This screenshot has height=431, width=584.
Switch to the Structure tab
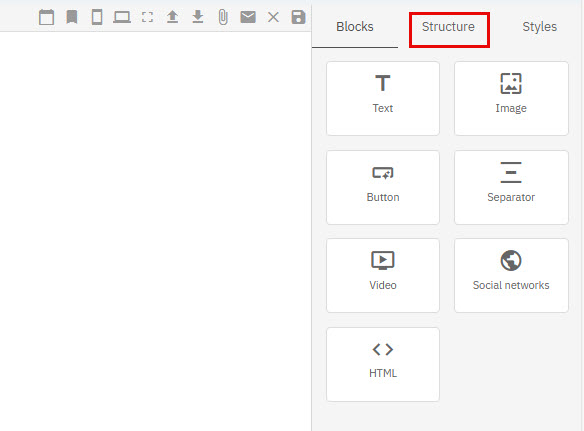(448, 27)
